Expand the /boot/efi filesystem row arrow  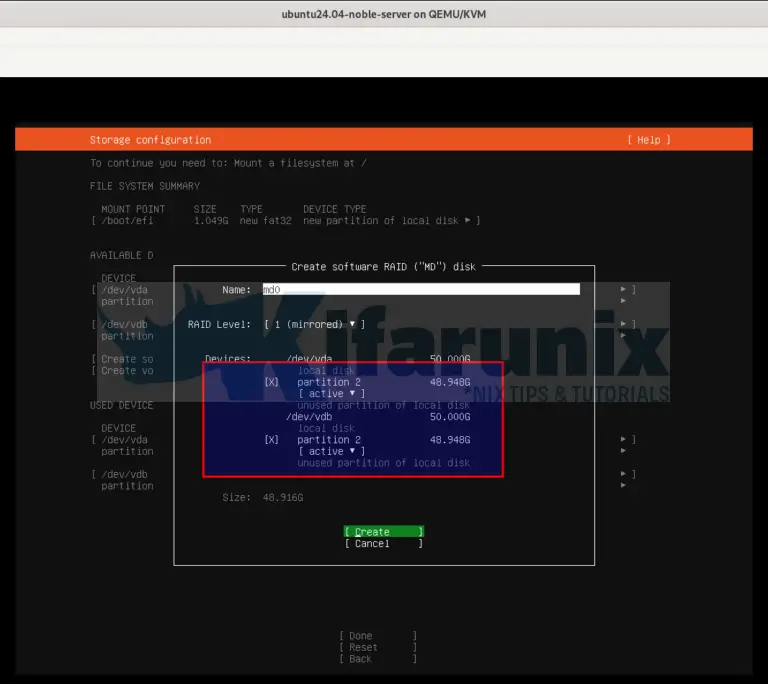(x=477, y=220)
